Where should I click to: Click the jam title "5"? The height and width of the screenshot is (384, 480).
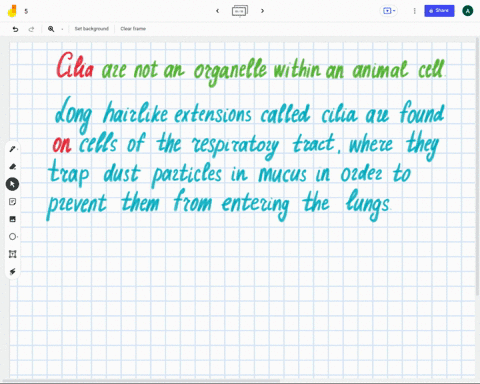pos(26,11)
